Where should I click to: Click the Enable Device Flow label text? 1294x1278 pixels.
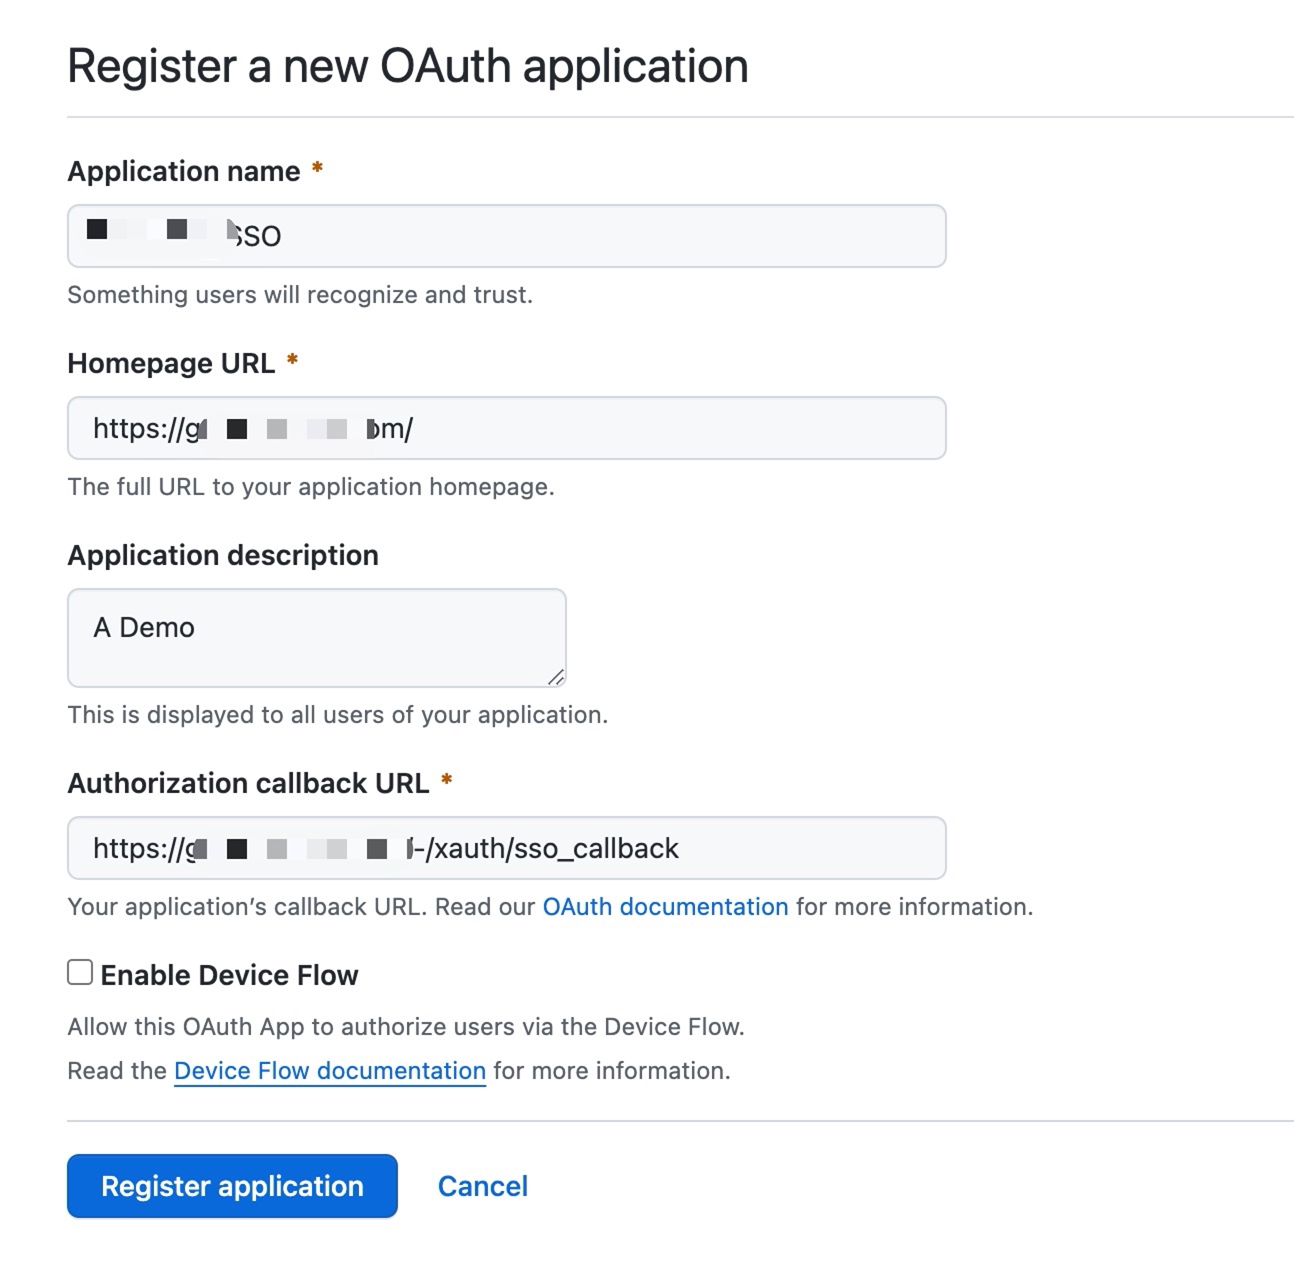click(229, 975)
